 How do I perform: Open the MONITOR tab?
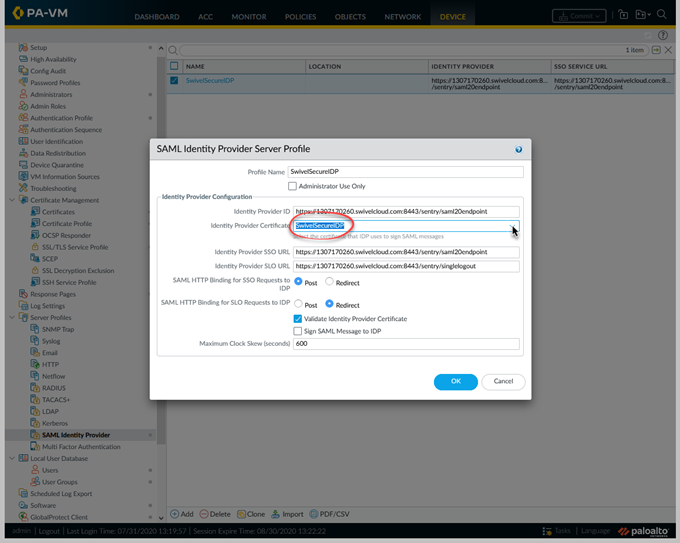249,17
